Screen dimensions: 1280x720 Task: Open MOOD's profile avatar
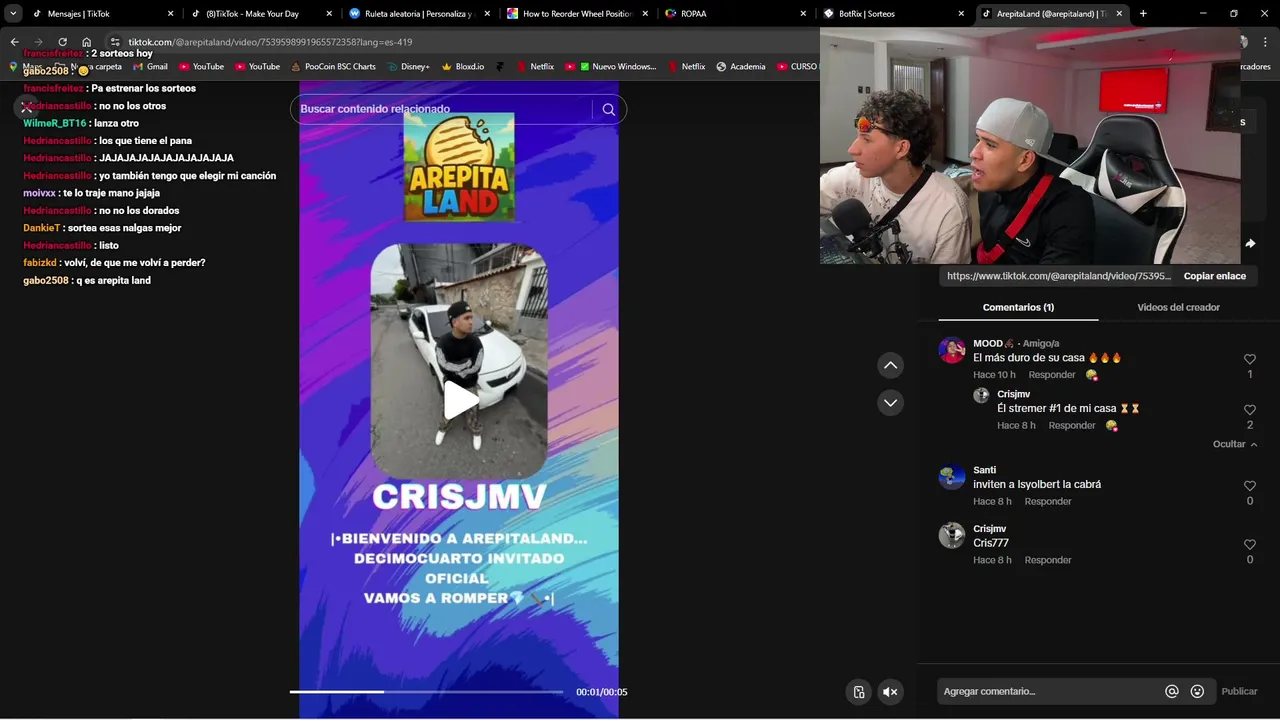pyautogui.click(x=952, y=350)
